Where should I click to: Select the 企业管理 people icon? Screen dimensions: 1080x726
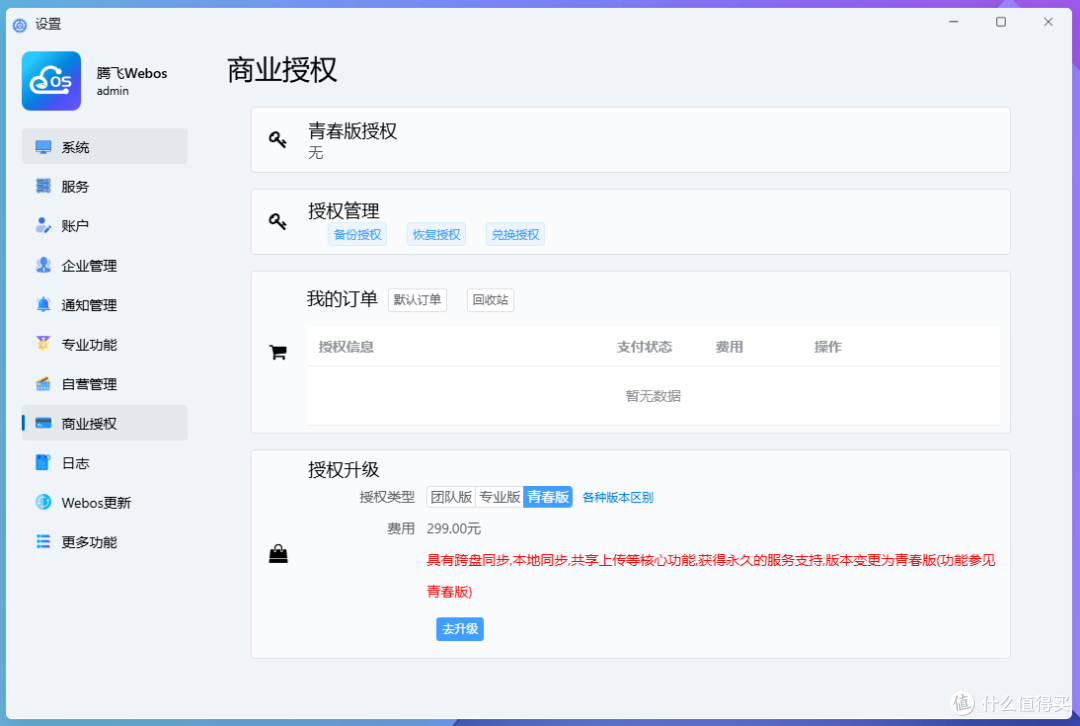click(42, 265)
